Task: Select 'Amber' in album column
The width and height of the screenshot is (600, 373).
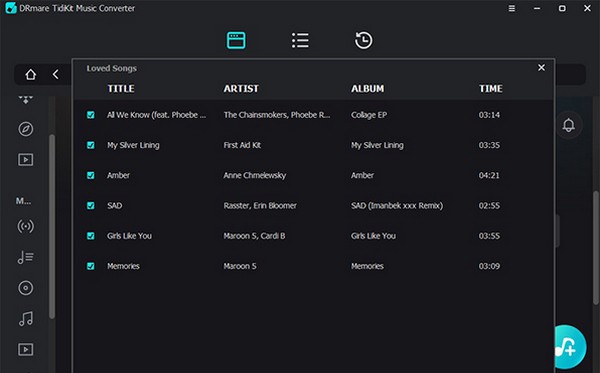Action: point(362,175)
